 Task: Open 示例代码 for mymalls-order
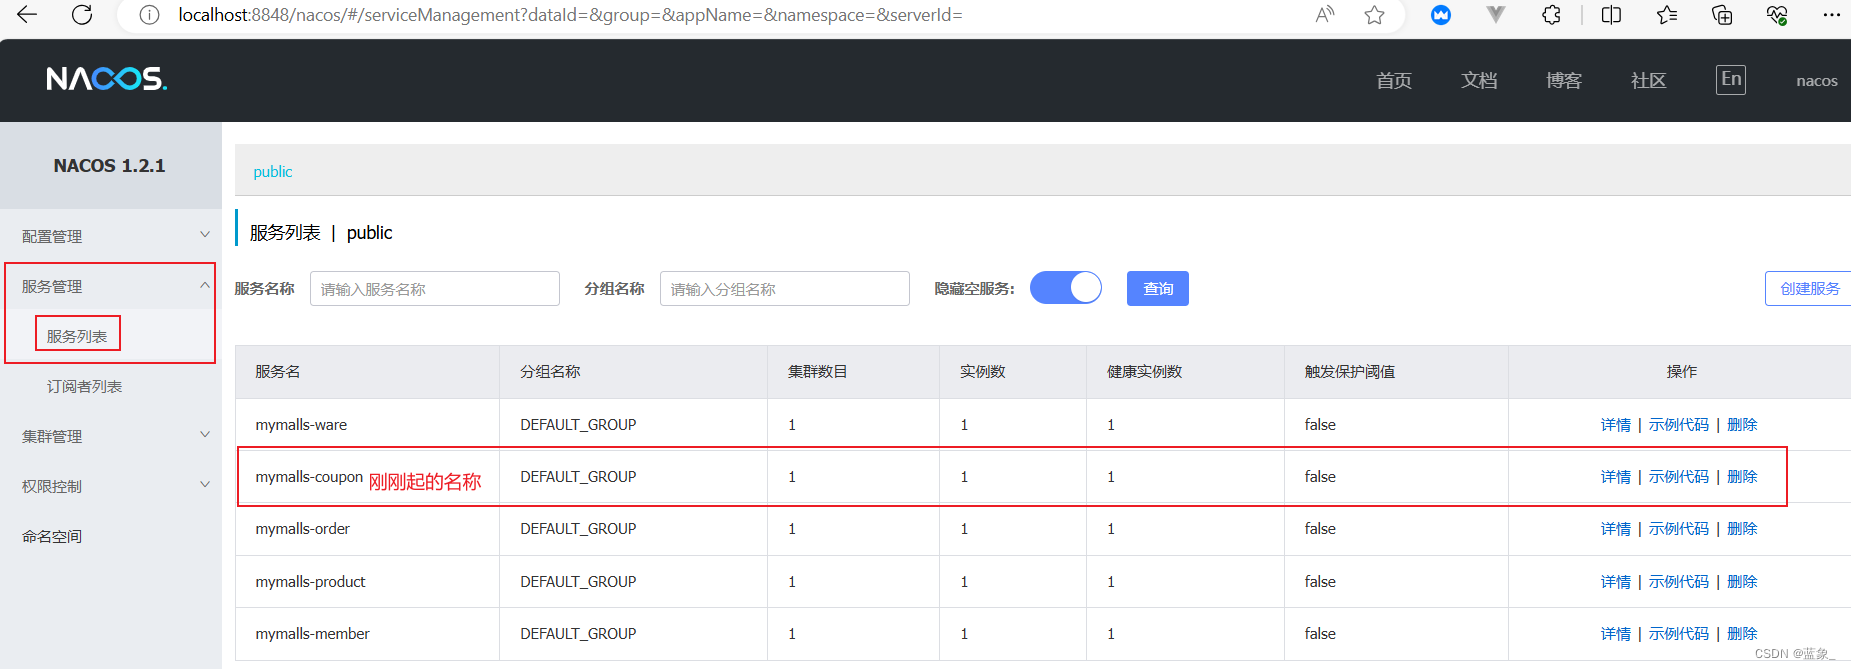pos(1679,529)
